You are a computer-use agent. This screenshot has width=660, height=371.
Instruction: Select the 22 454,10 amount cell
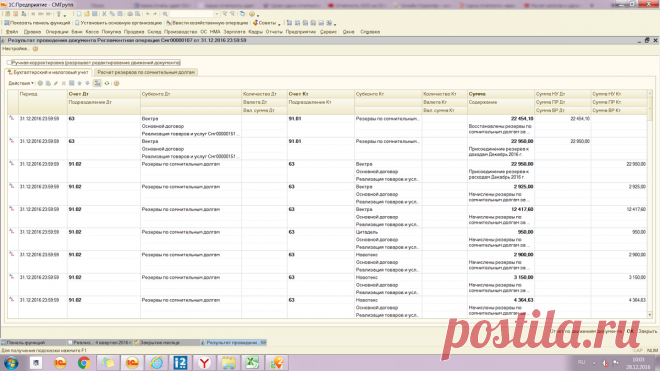tap(500, 119)
